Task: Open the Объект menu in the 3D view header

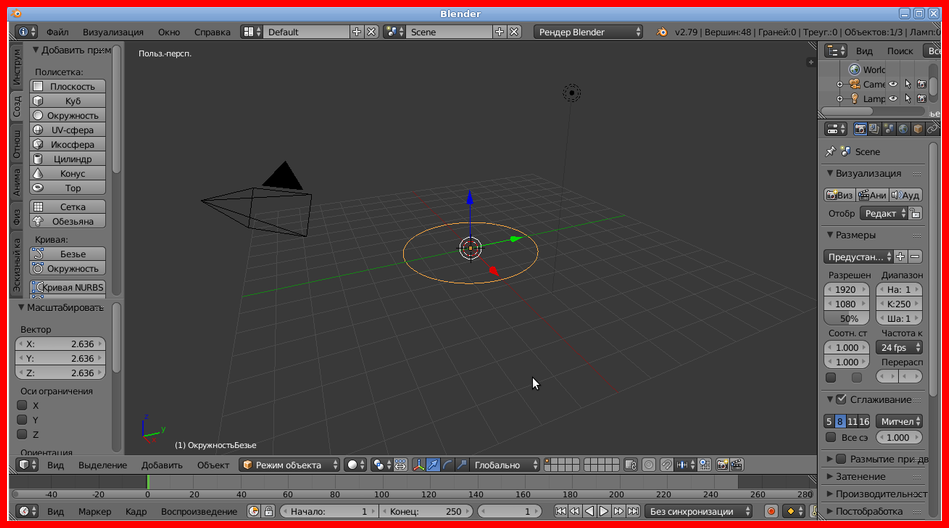Action: (213, 465)
